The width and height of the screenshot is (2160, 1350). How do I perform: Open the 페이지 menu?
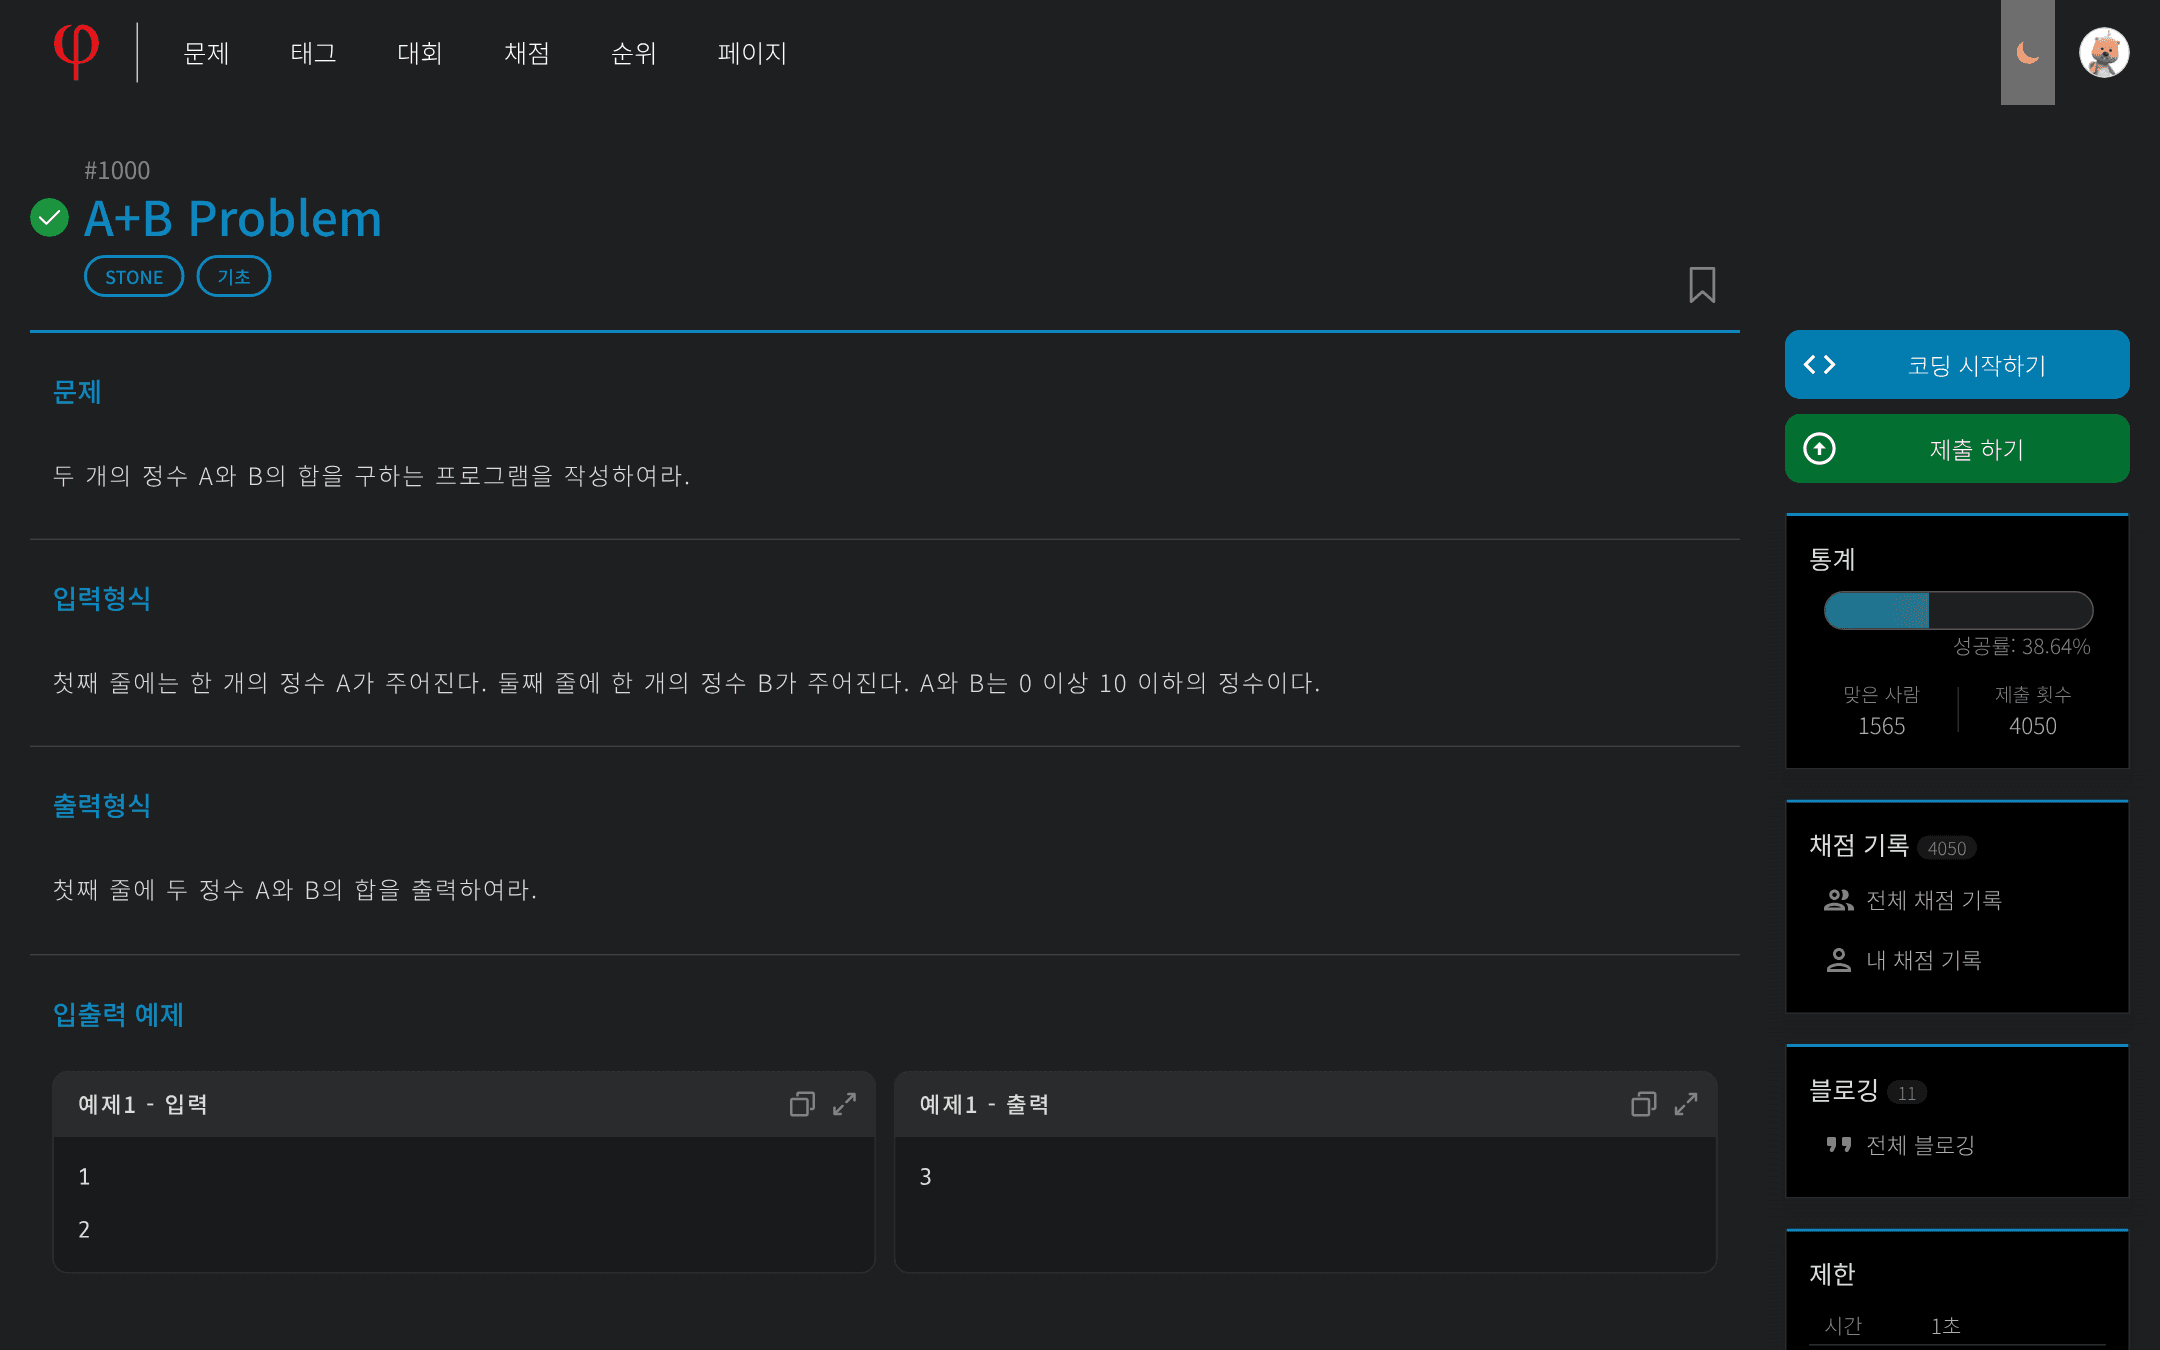pos(752,53)
